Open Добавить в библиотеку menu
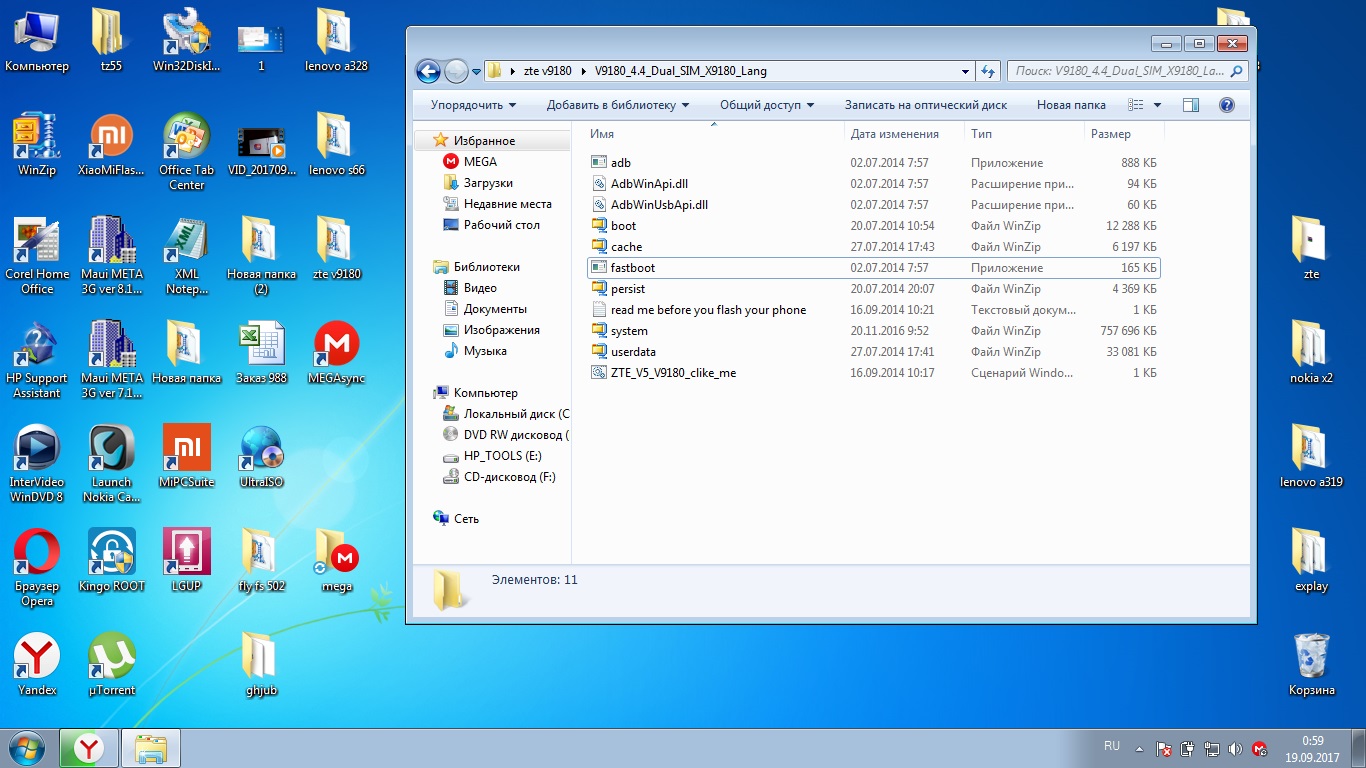Image resolution: width=1366 pixels, height=768 pixels. [617, 105]
